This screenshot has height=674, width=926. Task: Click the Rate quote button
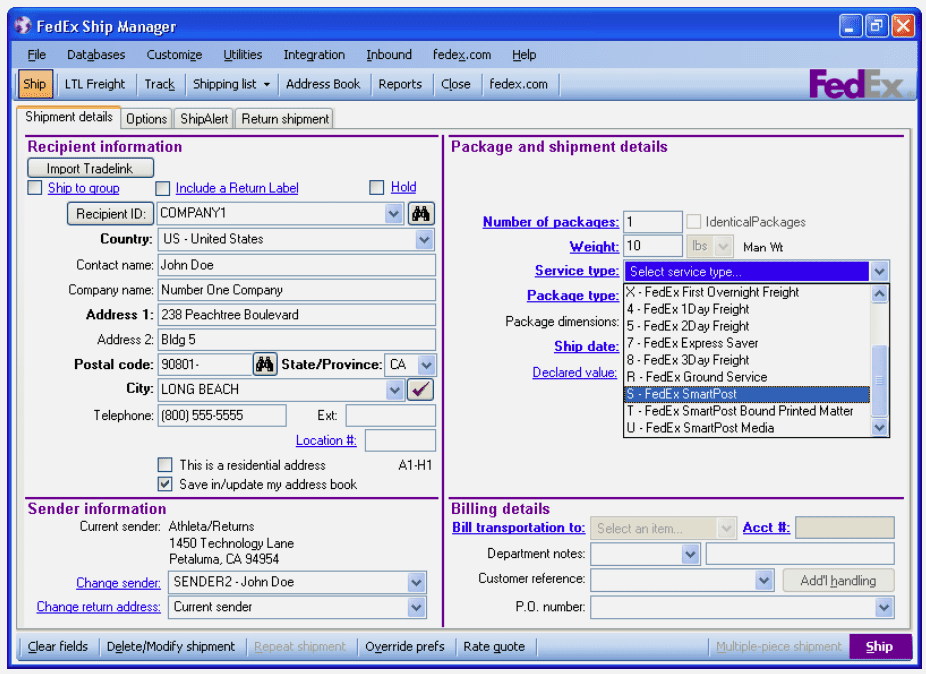pyautogui.click(x=494, y=646)
